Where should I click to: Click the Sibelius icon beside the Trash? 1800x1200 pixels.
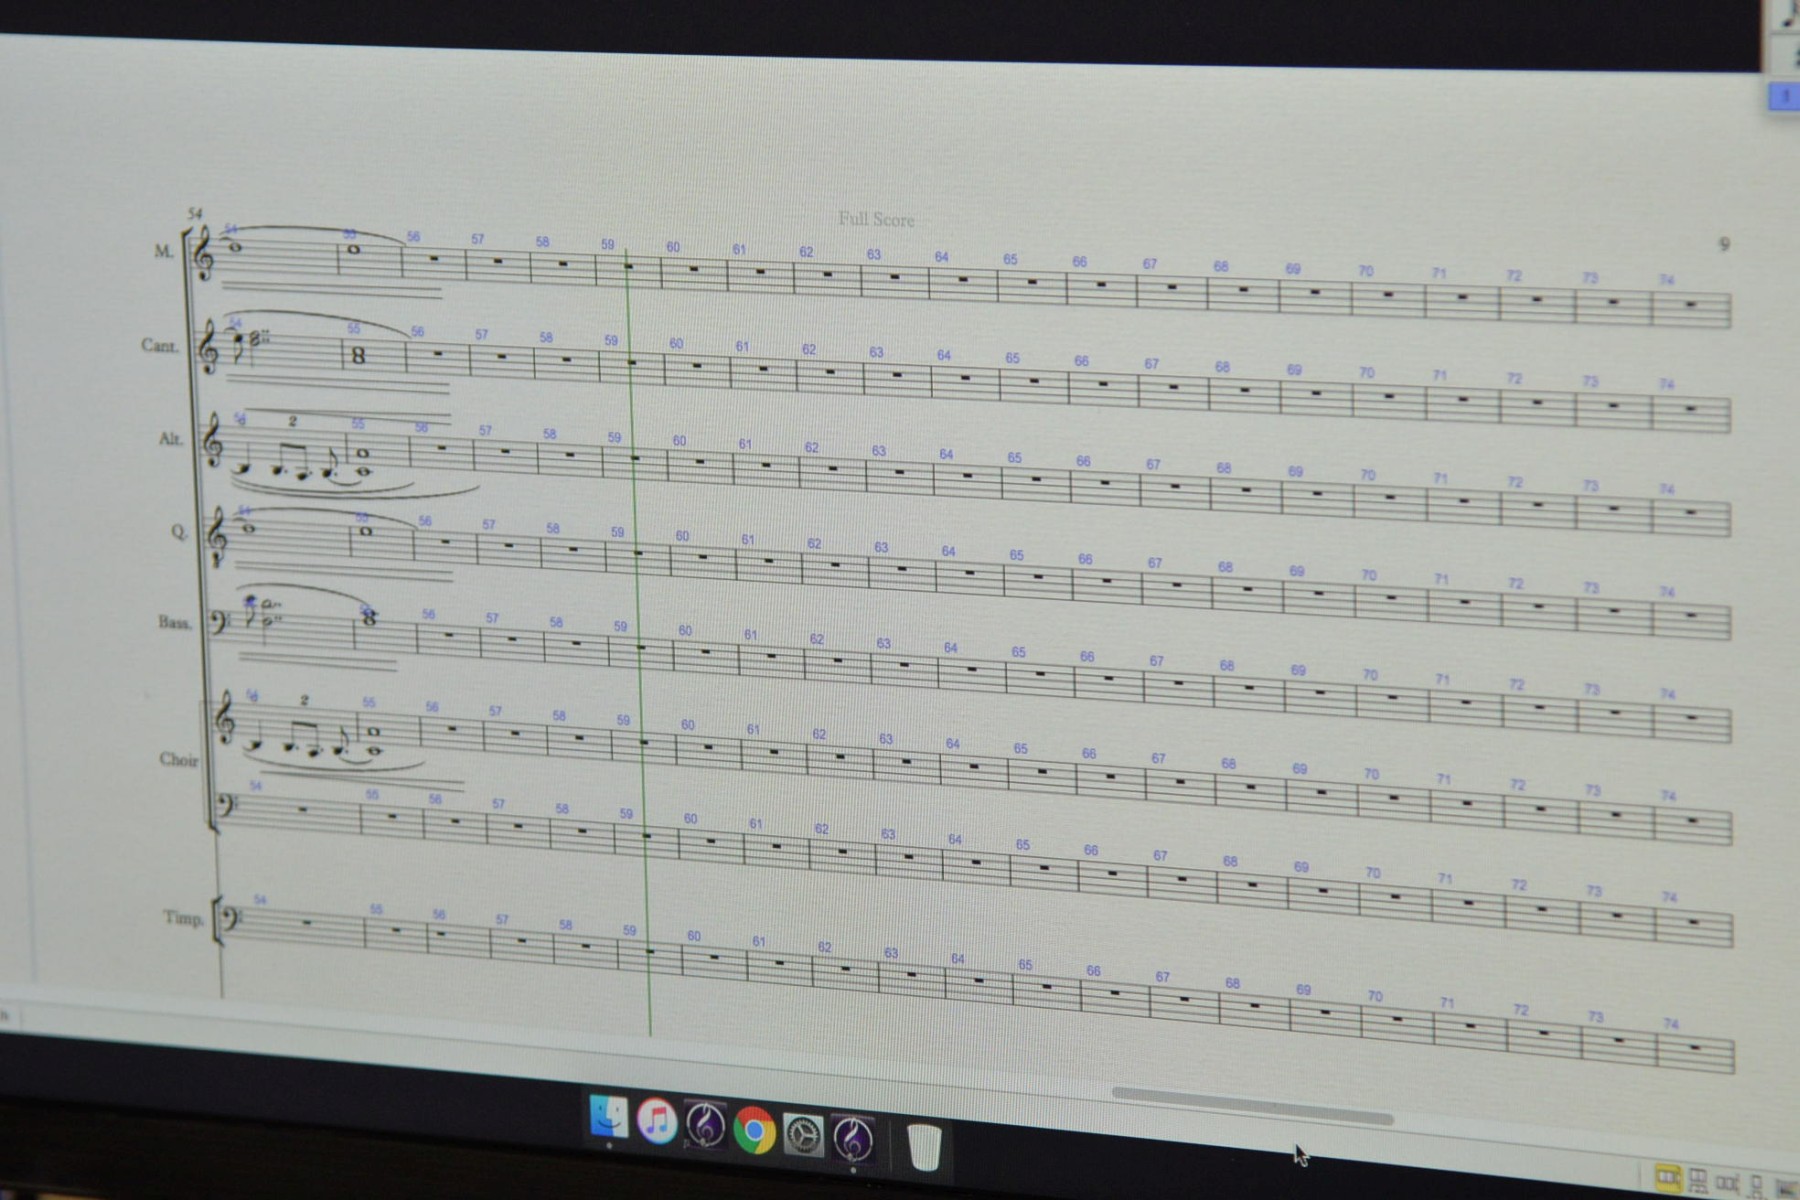(x=853, y=1138)
